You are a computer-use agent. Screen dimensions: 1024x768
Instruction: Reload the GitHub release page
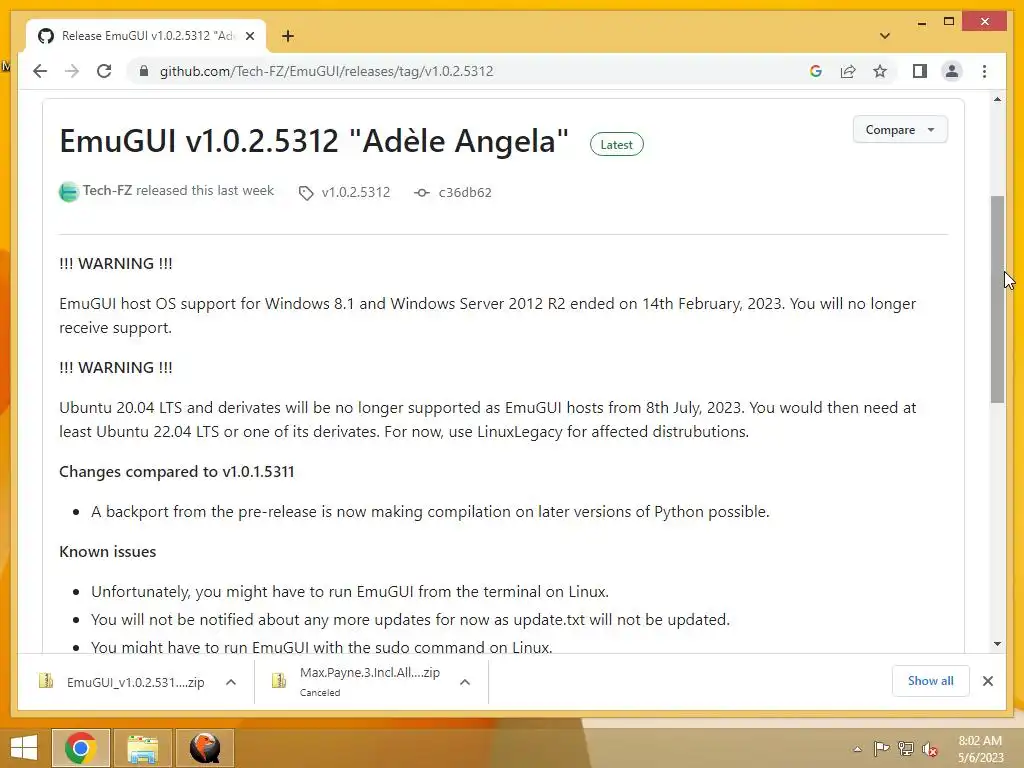click(x=104, y=71)
